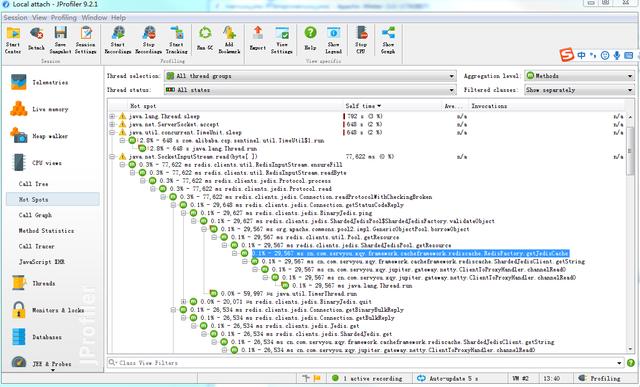Collapse the SocketInputStream.read node
640x387 pixels.
pos(112,157)
